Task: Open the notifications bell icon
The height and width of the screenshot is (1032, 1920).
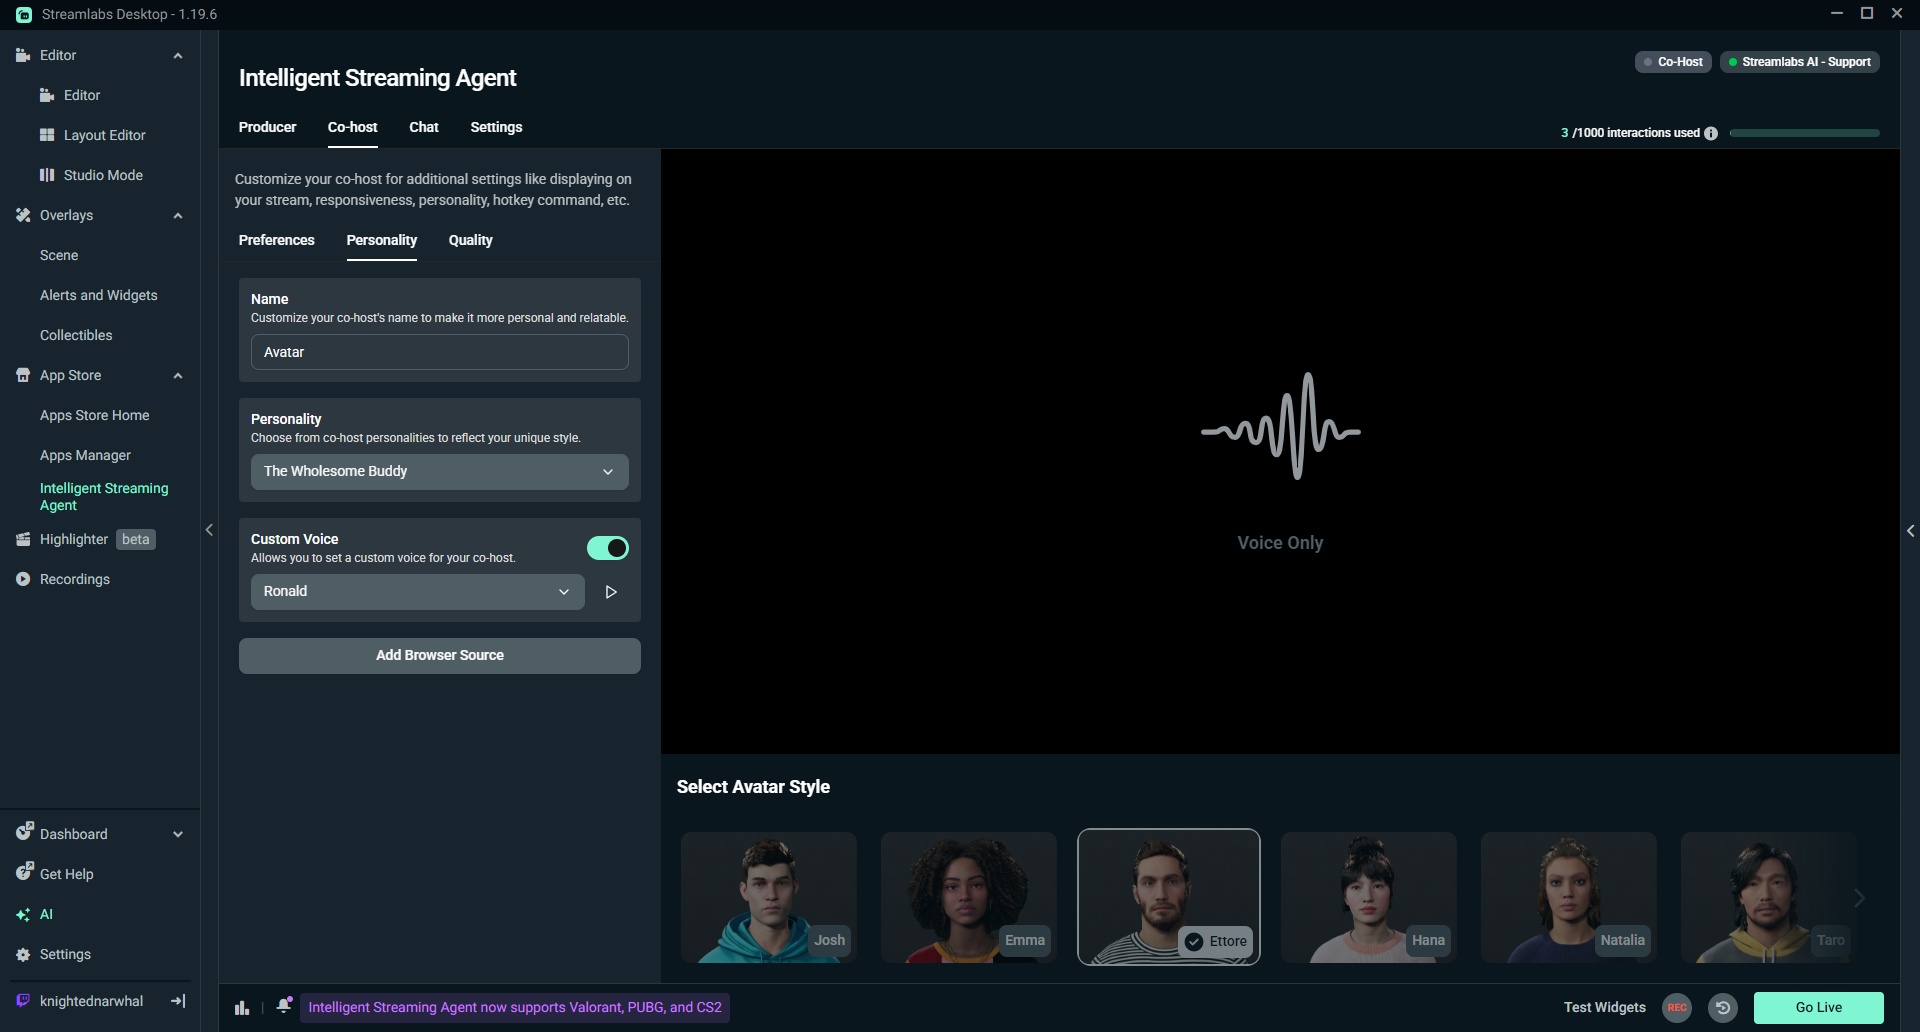Action: 284,1006
